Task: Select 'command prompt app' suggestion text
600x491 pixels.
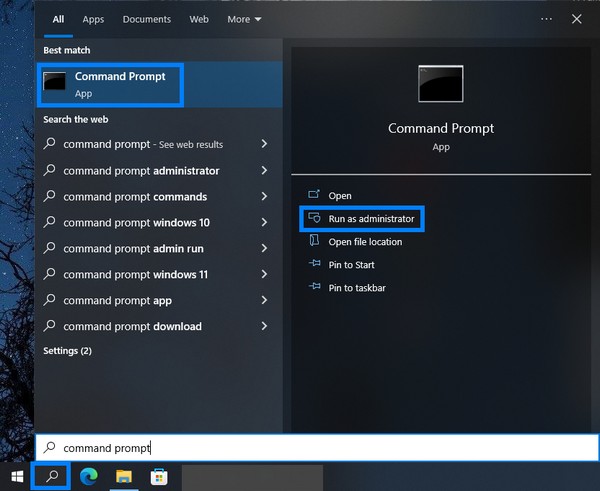Action: click(117, 301)
